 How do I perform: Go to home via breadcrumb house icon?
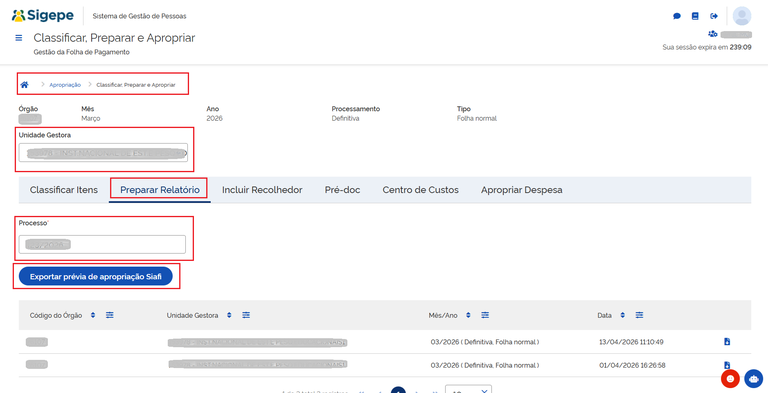tap(24, 85)
